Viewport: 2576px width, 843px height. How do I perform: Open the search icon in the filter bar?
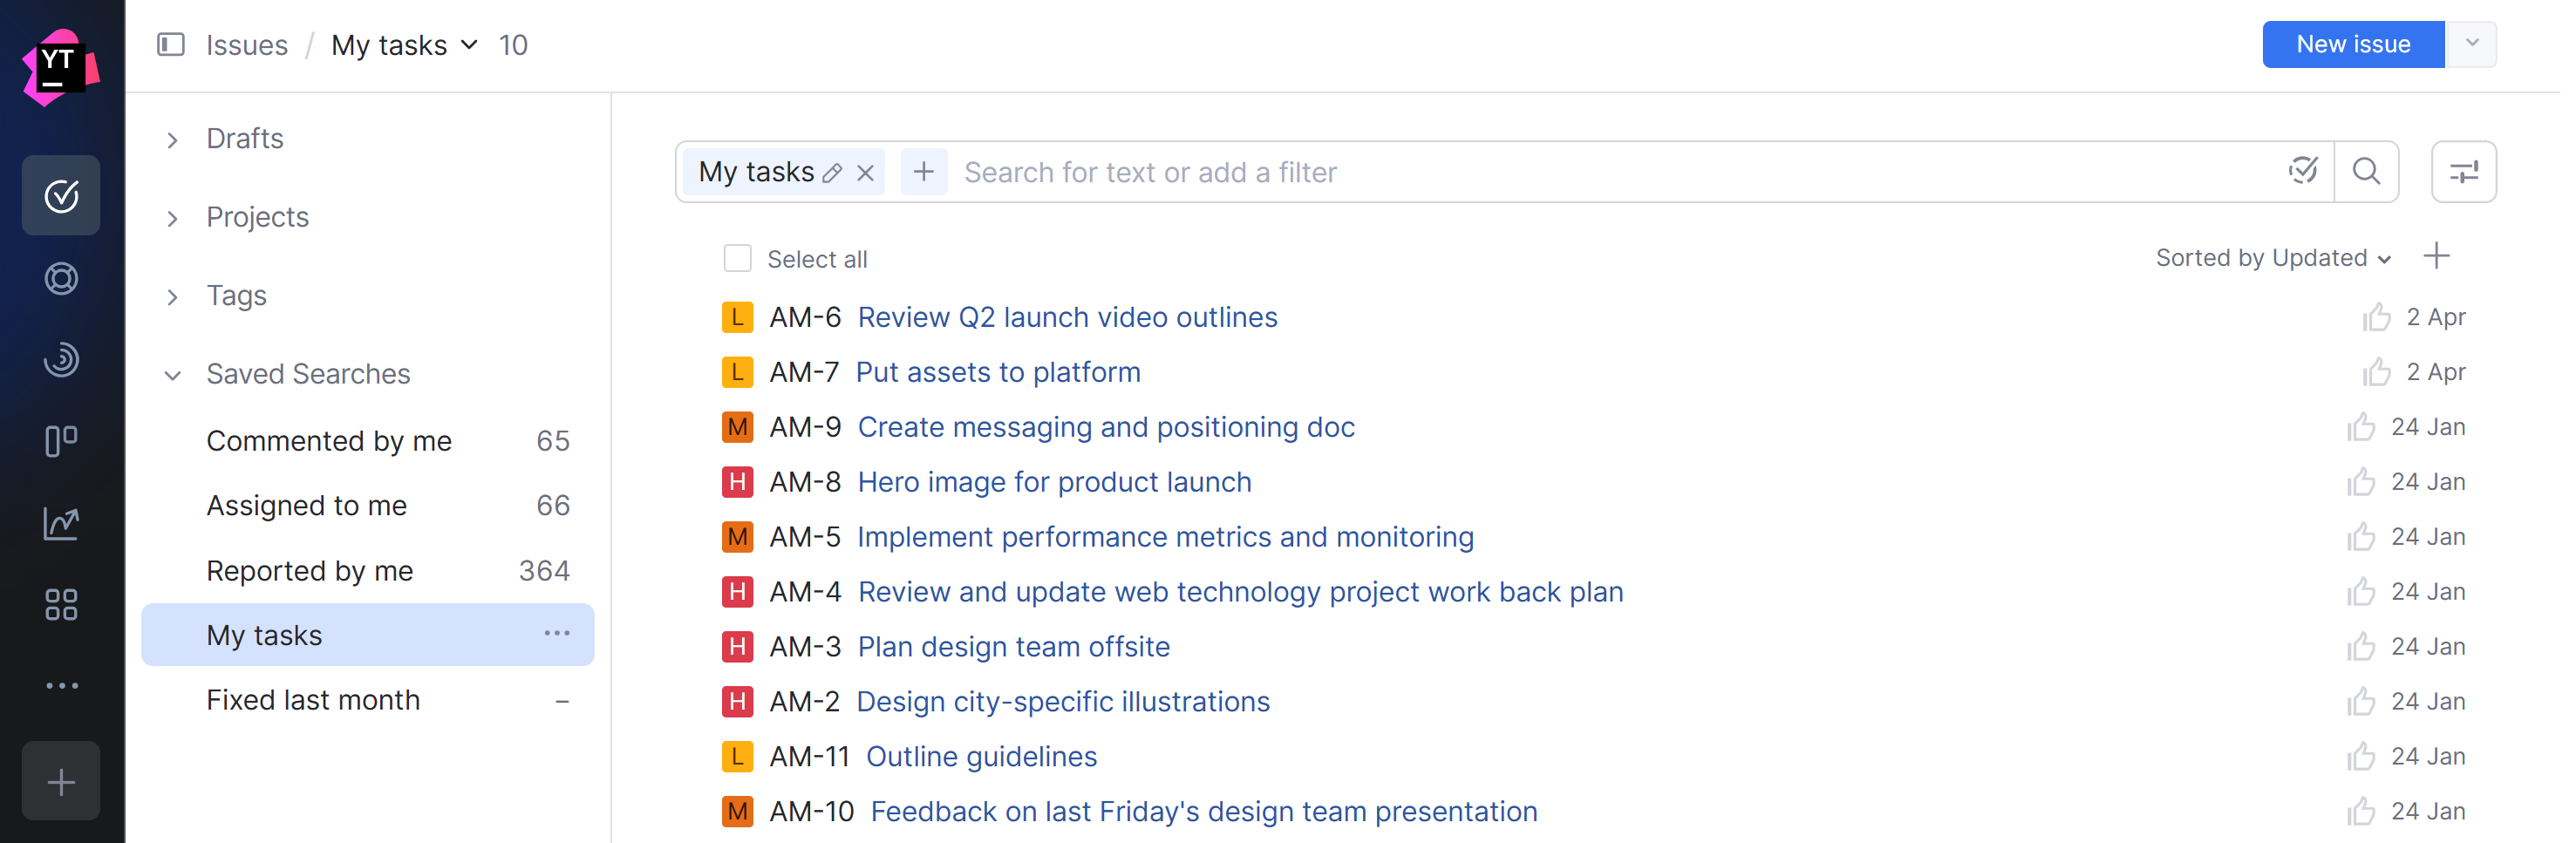pyautogui.click(x=2366, y=171)
